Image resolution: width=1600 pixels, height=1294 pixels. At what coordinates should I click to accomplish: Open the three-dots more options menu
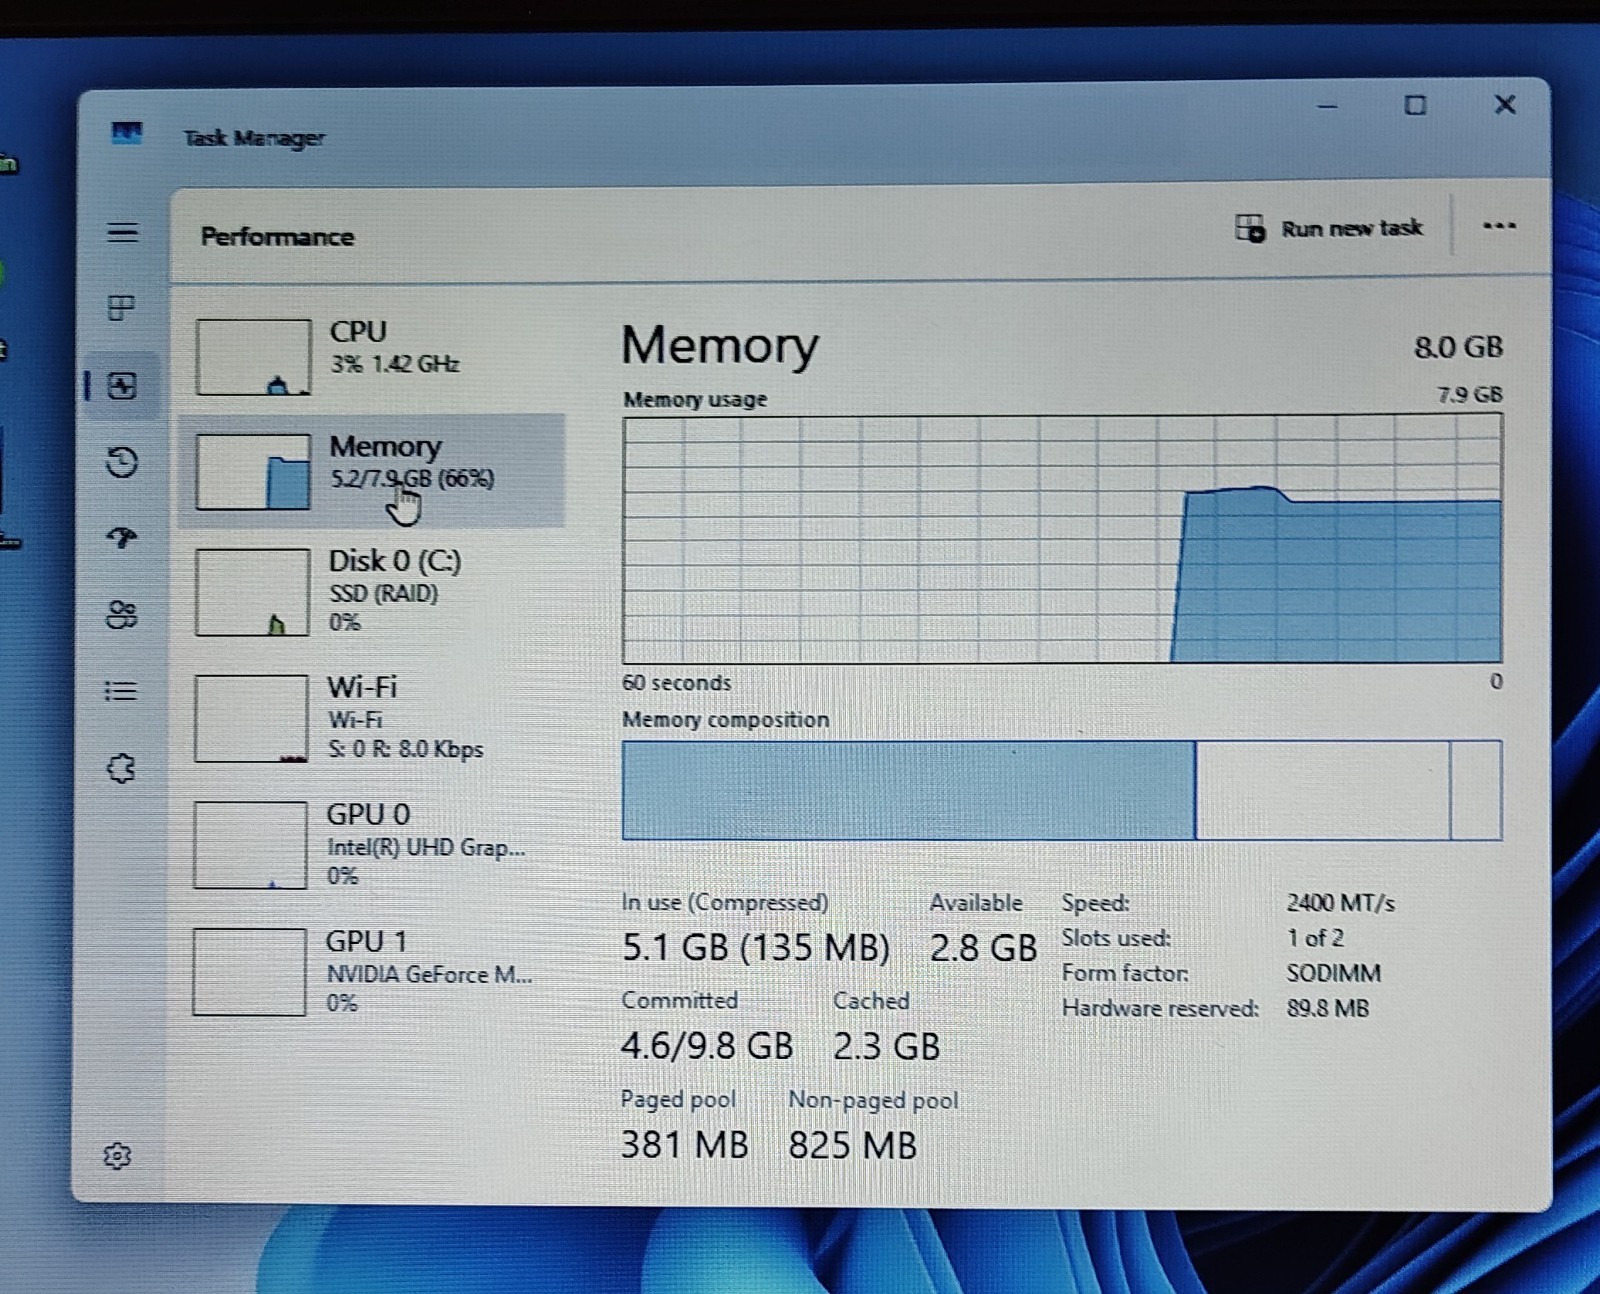coord(1499,226)
